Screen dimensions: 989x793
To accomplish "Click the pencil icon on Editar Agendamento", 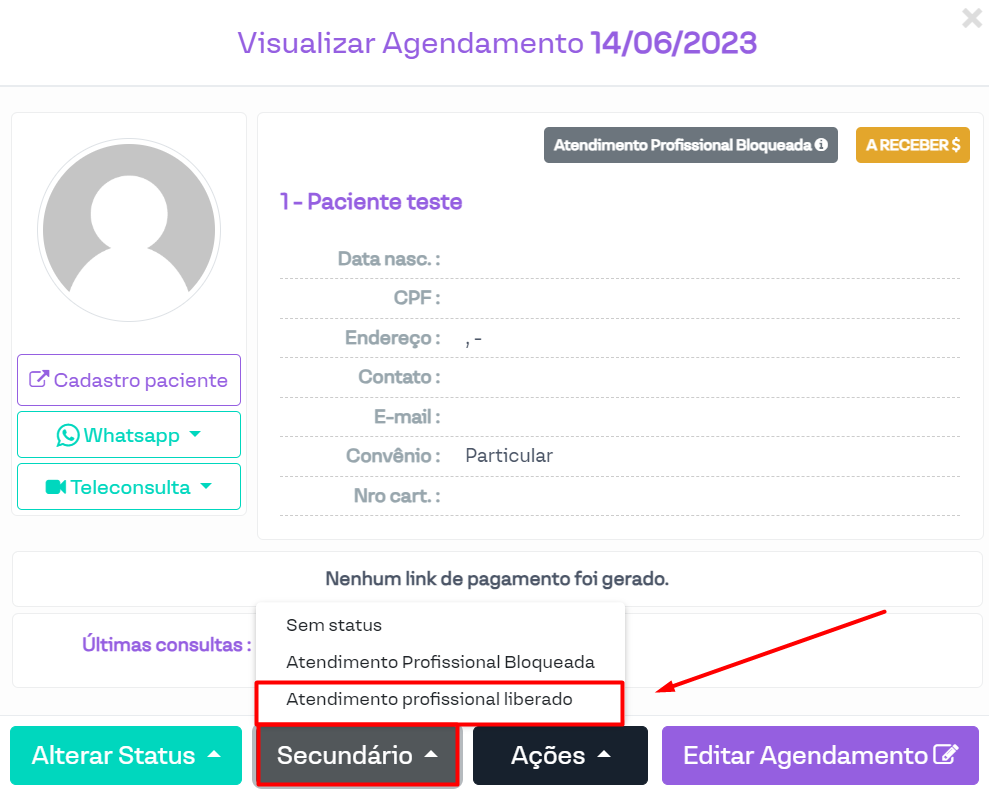I will coord(946,755).
